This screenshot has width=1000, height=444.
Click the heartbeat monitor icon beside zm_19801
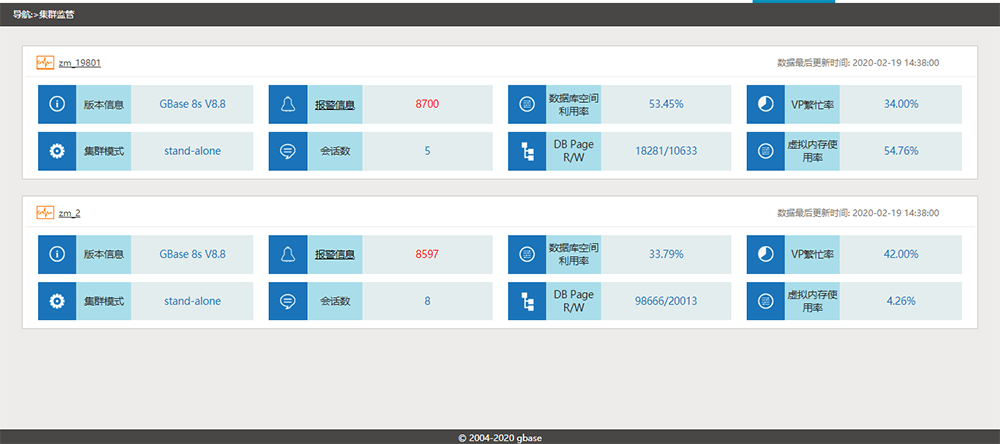pos(45,63)
